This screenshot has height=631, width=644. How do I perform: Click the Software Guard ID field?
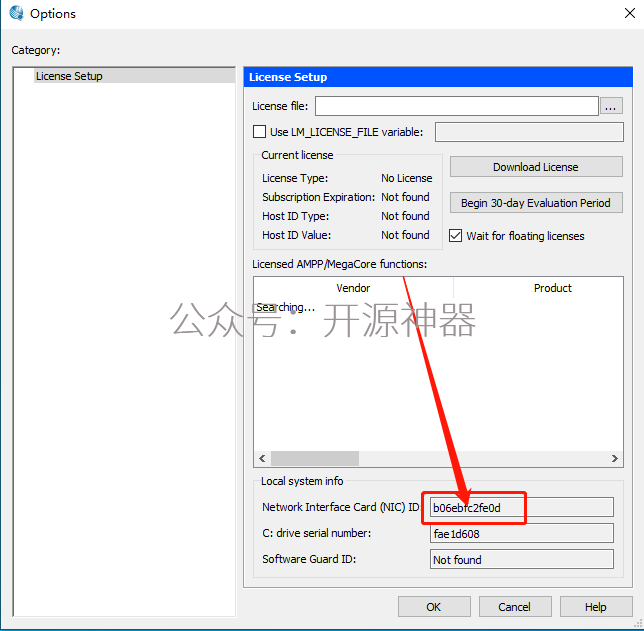tap(522, 559)
